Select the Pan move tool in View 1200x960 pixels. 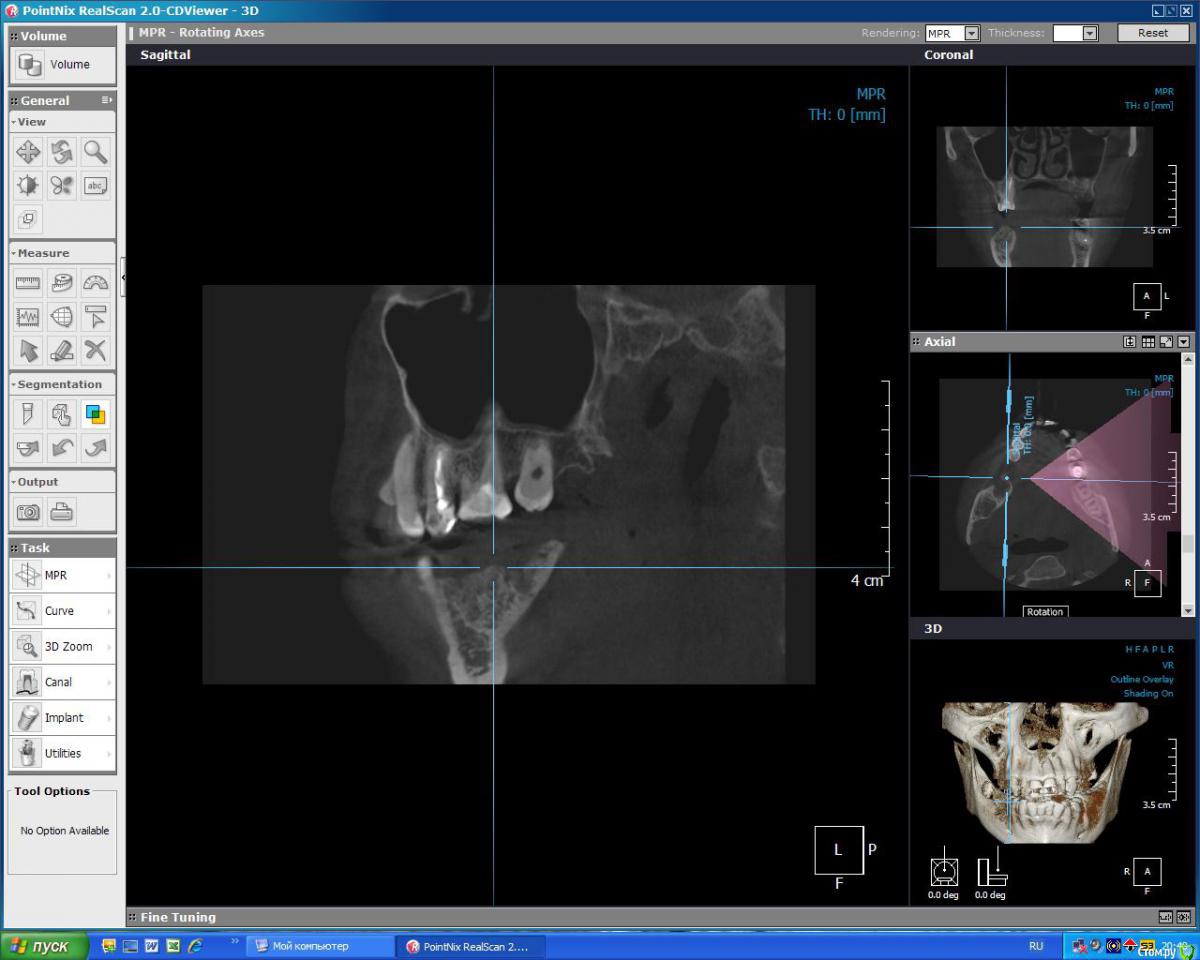click(x=28, y=152)
